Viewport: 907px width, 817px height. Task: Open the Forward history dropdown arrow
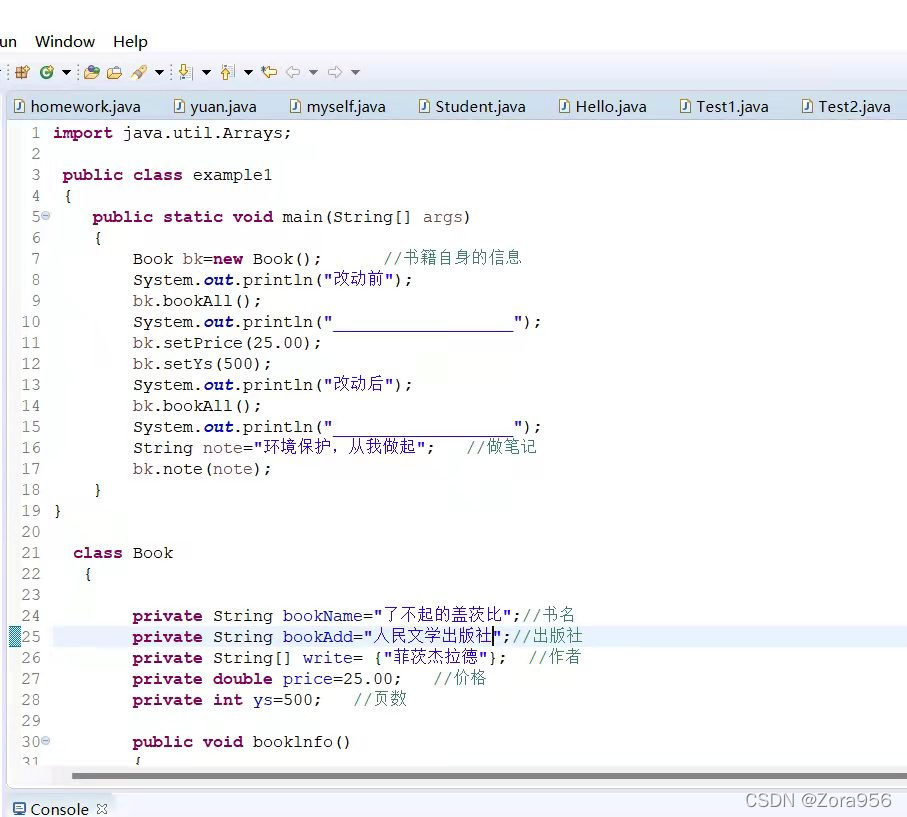(356, 72)
